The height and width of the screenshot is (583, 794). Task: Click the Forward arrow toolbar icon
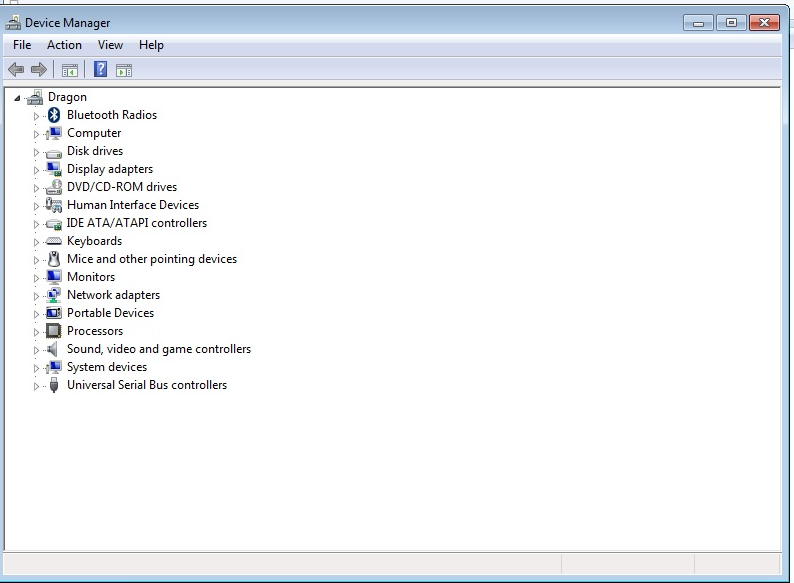pyautogui.click(x=38, y=69)
